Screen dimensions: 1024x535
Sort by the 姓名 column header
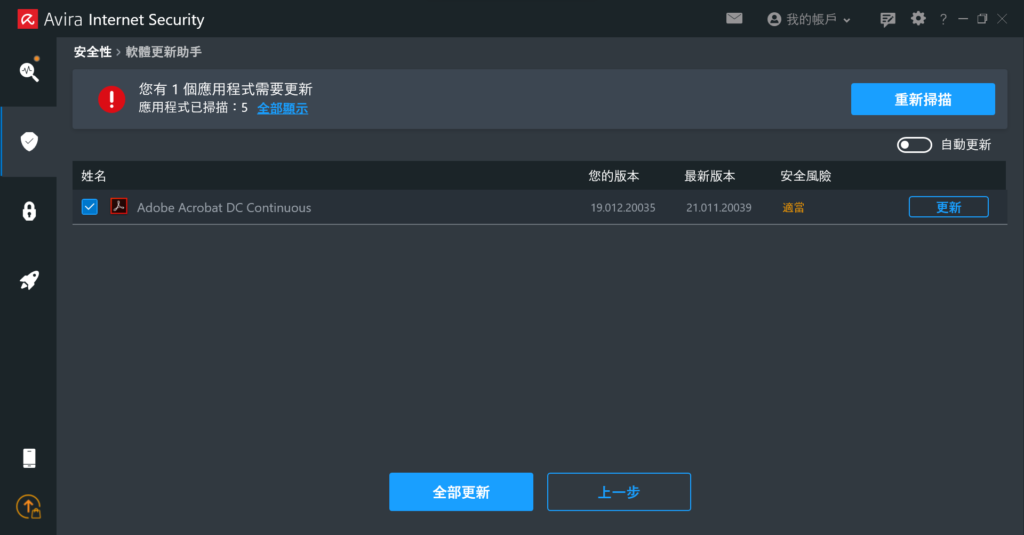pos(93,176)
